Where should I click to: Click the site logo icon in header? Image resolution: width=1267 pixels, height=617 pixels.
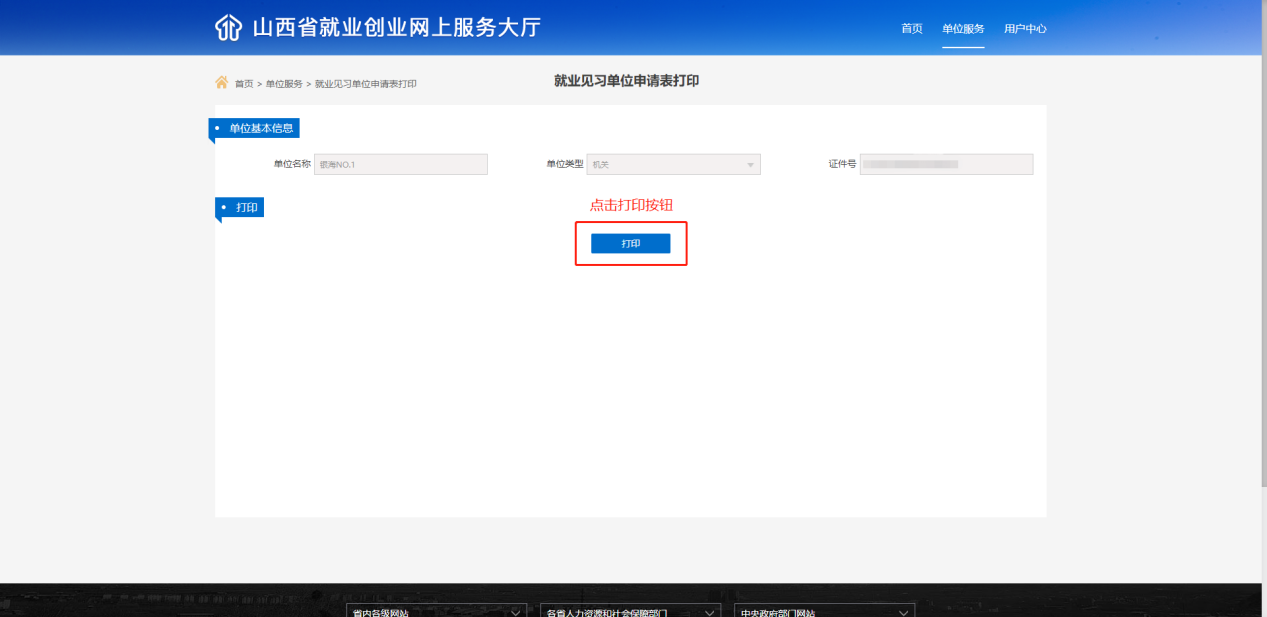228,28
